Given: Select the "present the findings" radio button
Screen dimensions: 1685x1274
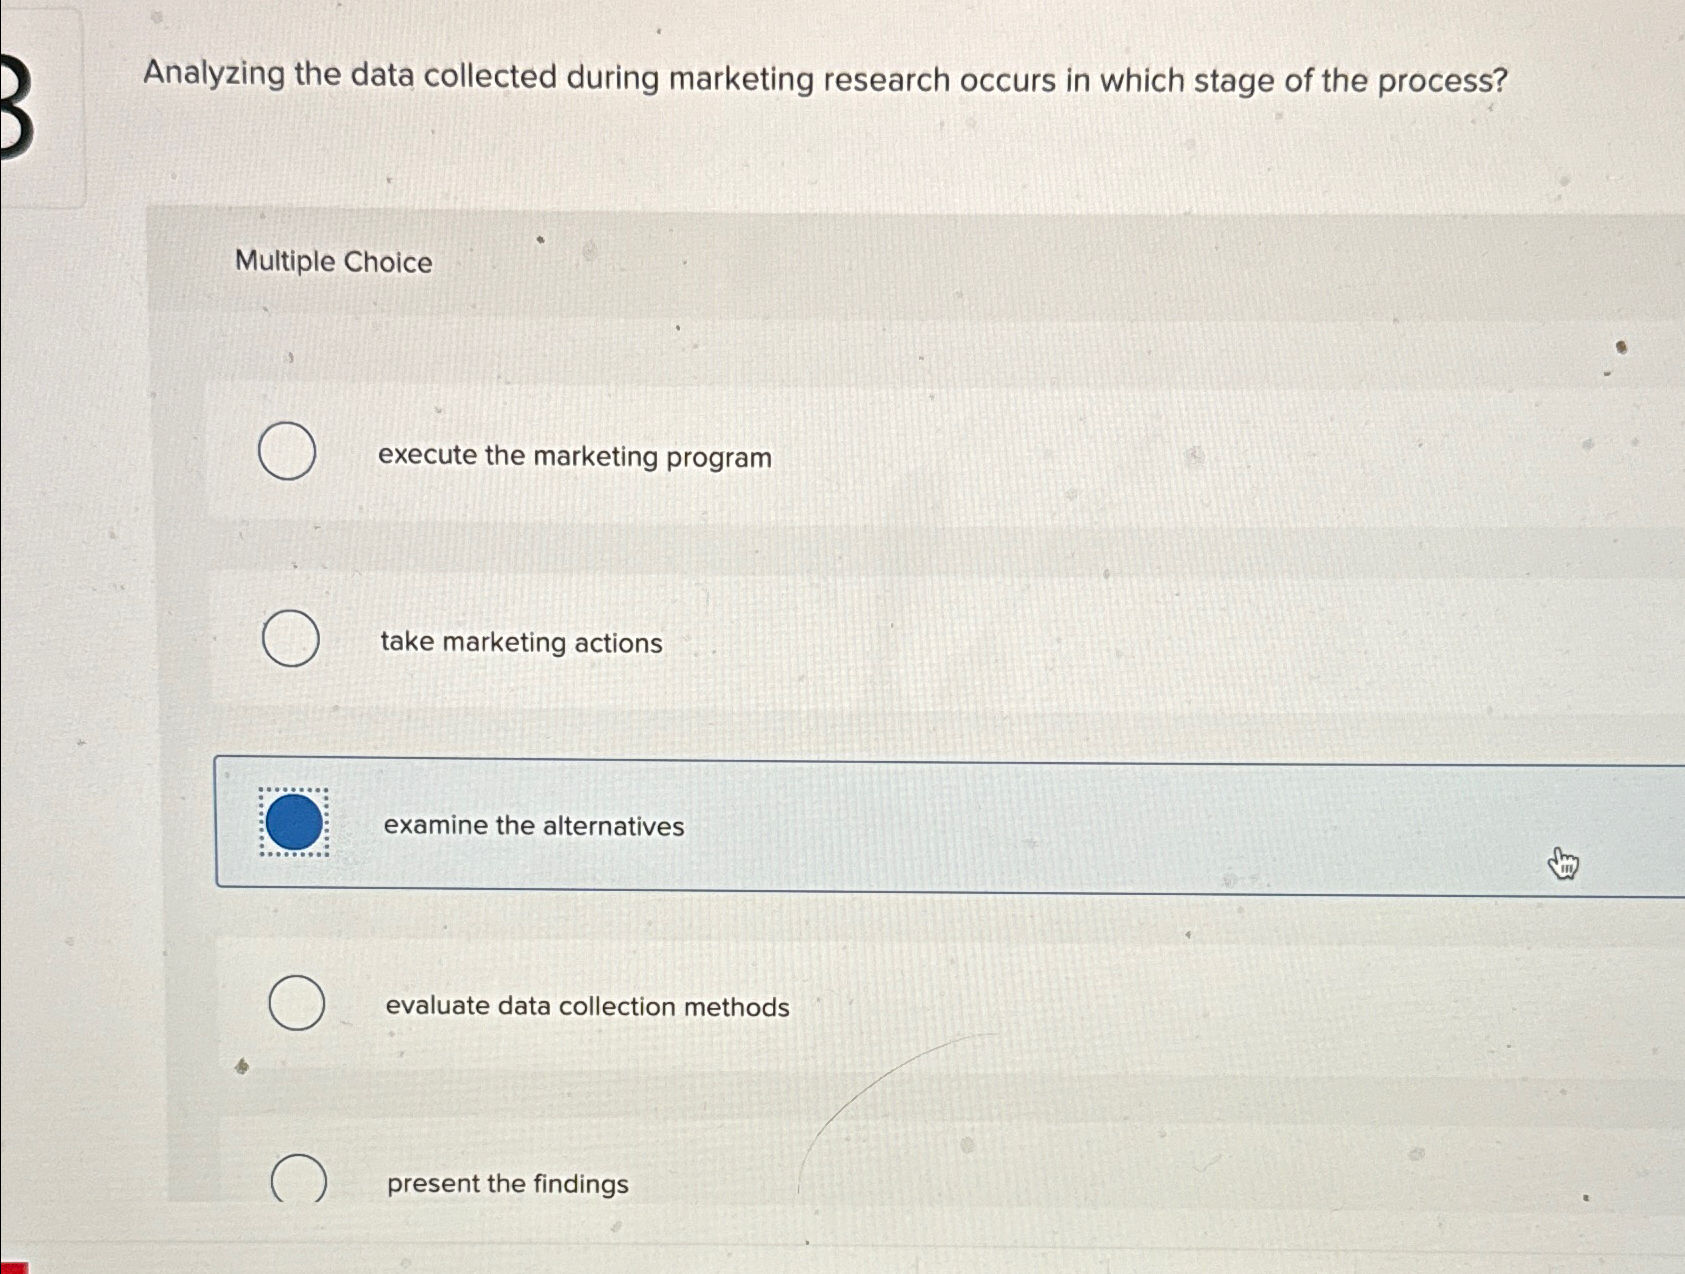Looking at the screenshot, I should [x=301, y=1180].
